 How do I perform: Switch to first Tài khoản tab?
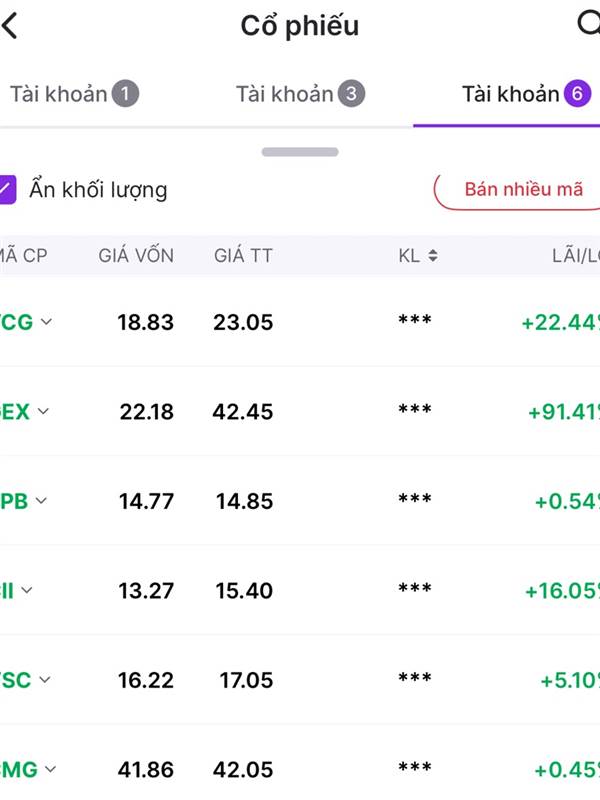tap(74, 94)
